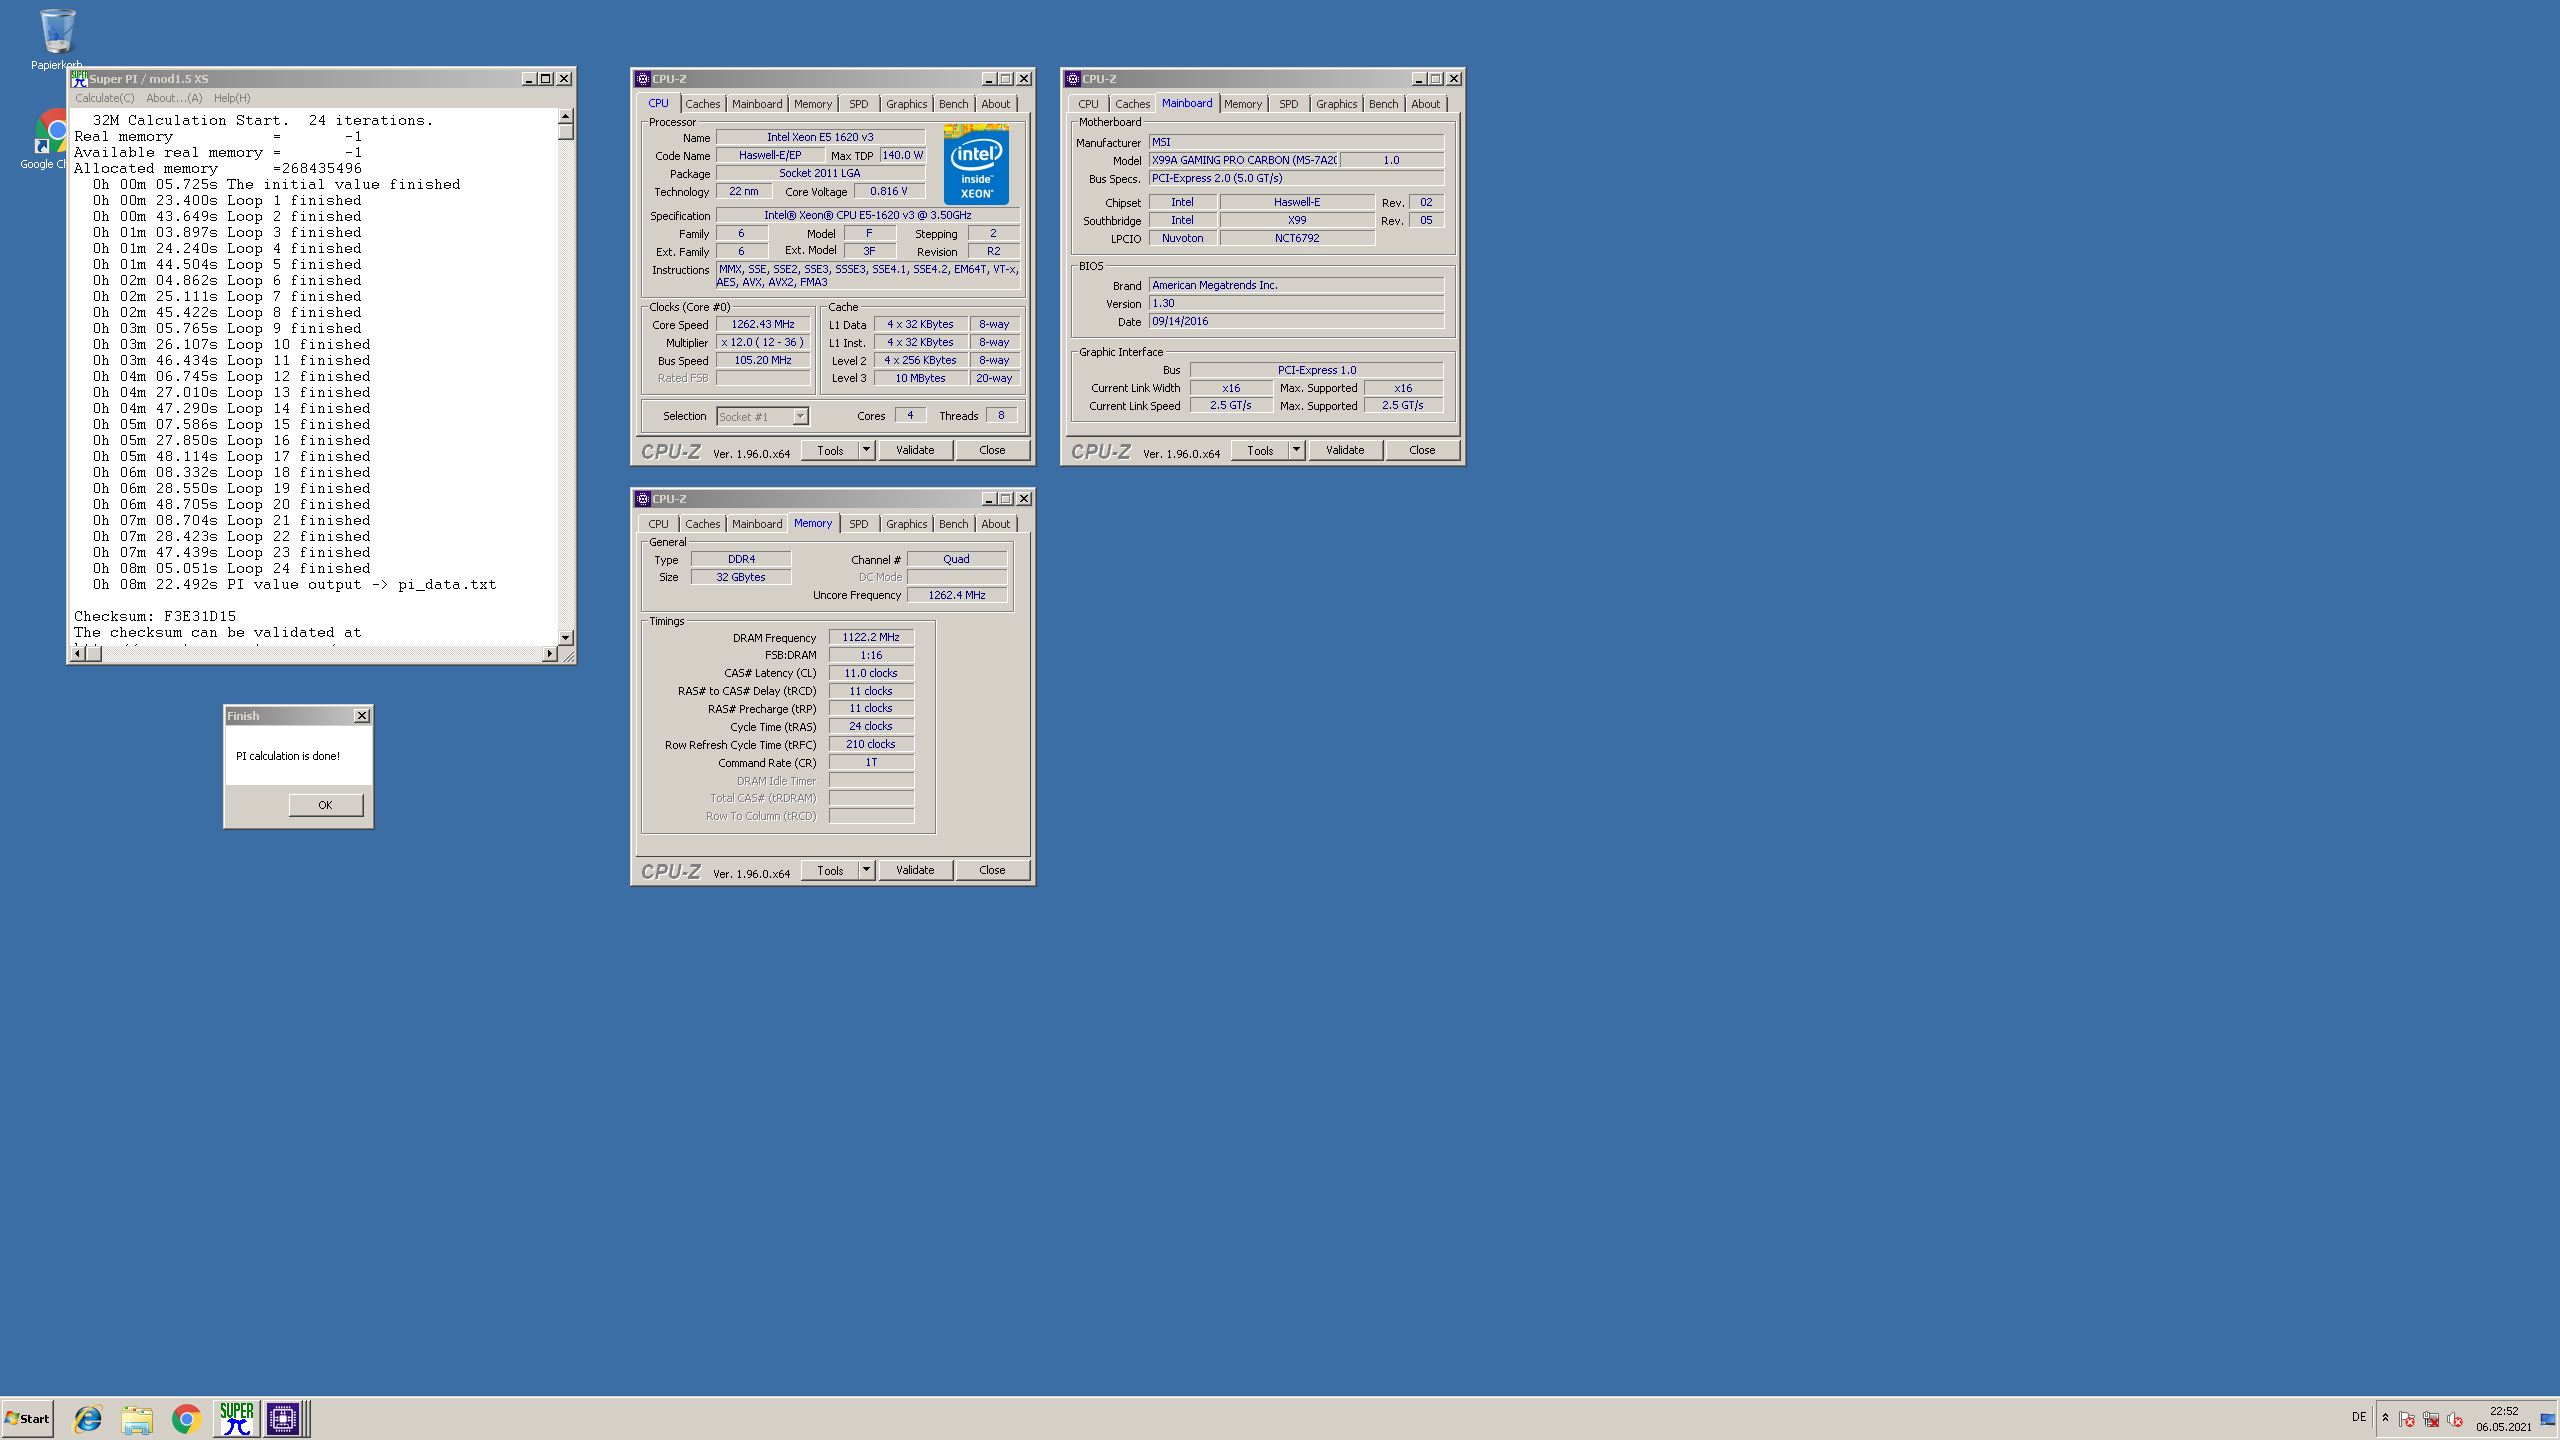Viewport: 2560px width, 1440px height.
Task: Click Super PI horizontal scrollbar left arrow
Action: [x=78, y=653]
